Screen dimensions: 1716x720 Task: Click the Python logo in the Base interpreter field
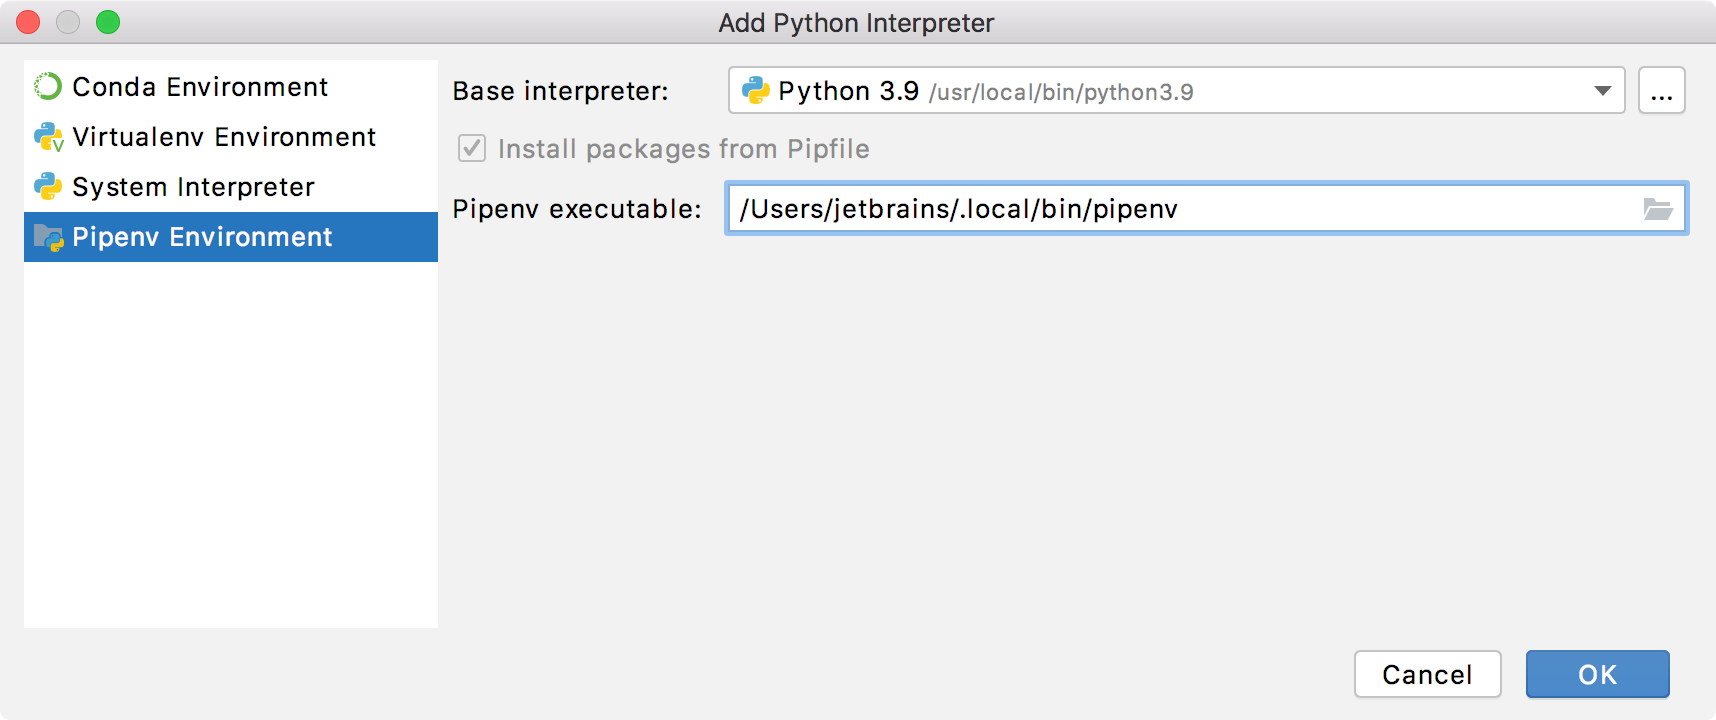click(756, 90)
